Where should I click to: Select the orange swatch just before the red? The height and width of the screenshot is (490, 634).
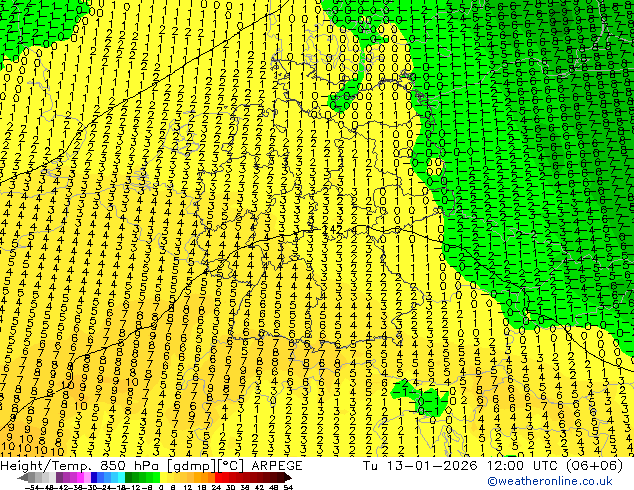(211, 478)
